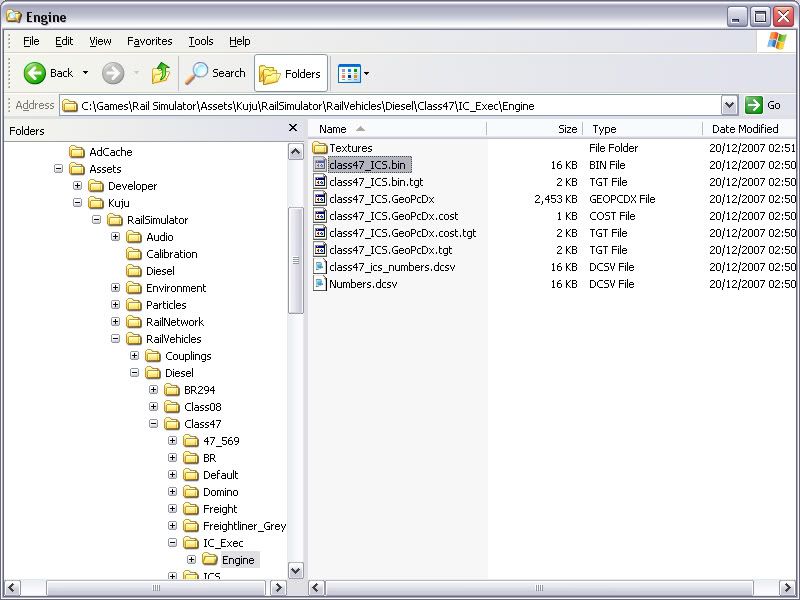Collapse the Assets tree node
The width and height of the screenshot is (800, 600).
click(x=58, y=168)
